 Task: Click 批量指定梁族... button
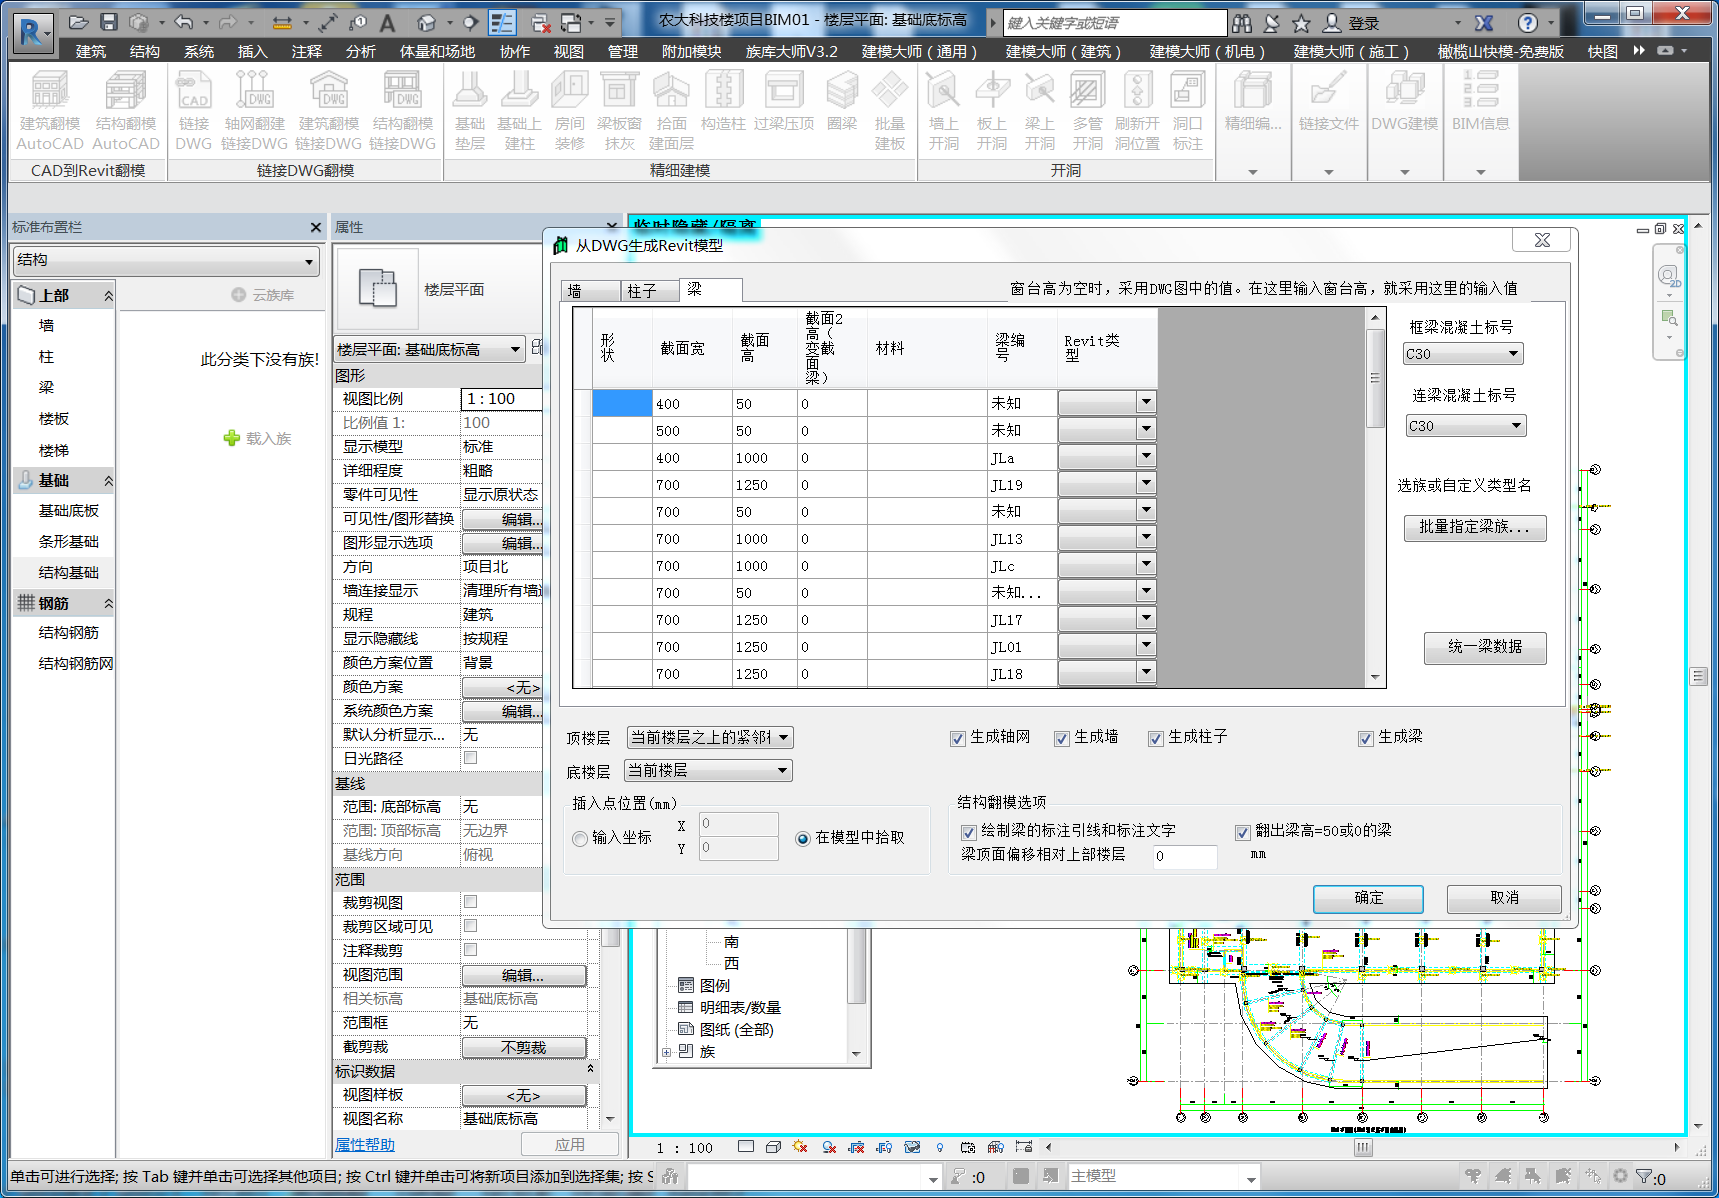point(1475,527)
